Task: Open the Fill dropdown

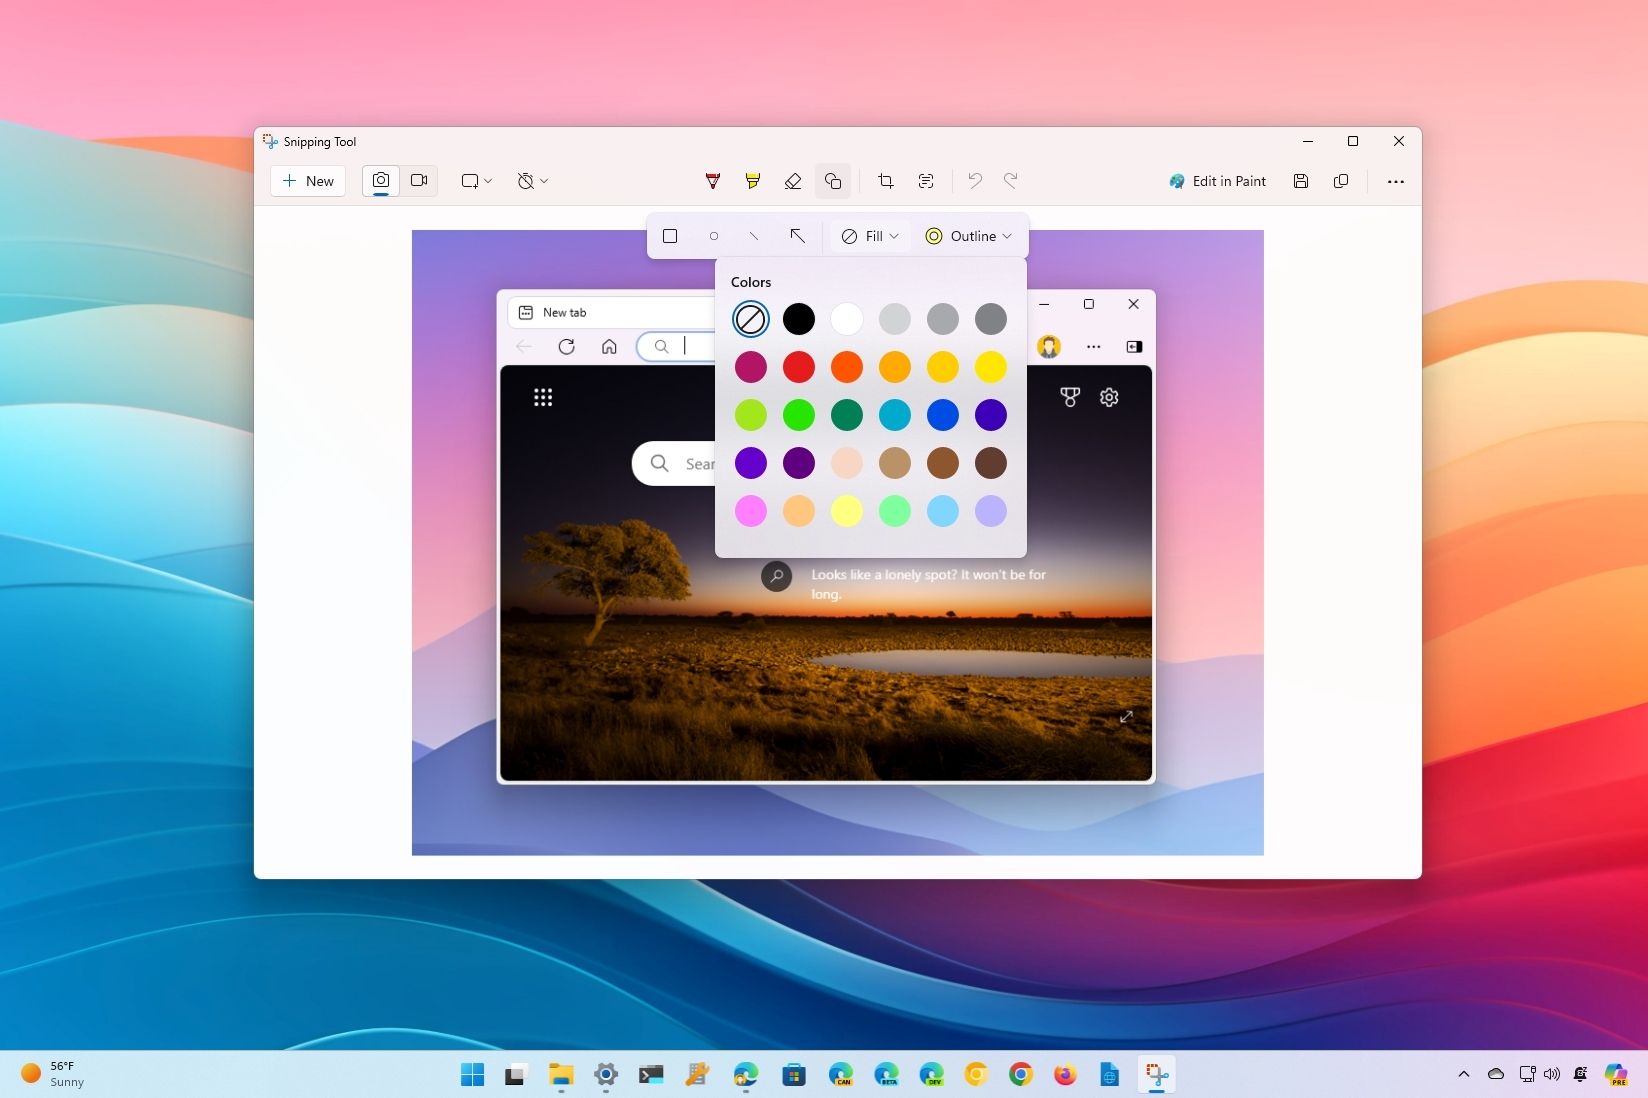Action: pos(867,236)
